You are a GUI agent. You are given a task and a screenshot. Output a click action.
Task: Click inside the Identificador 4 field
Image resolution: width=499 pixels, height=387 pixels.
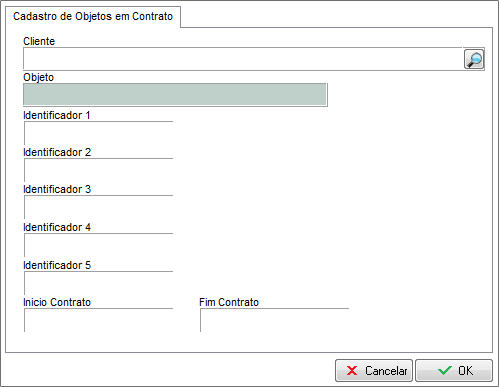[98, 245]
